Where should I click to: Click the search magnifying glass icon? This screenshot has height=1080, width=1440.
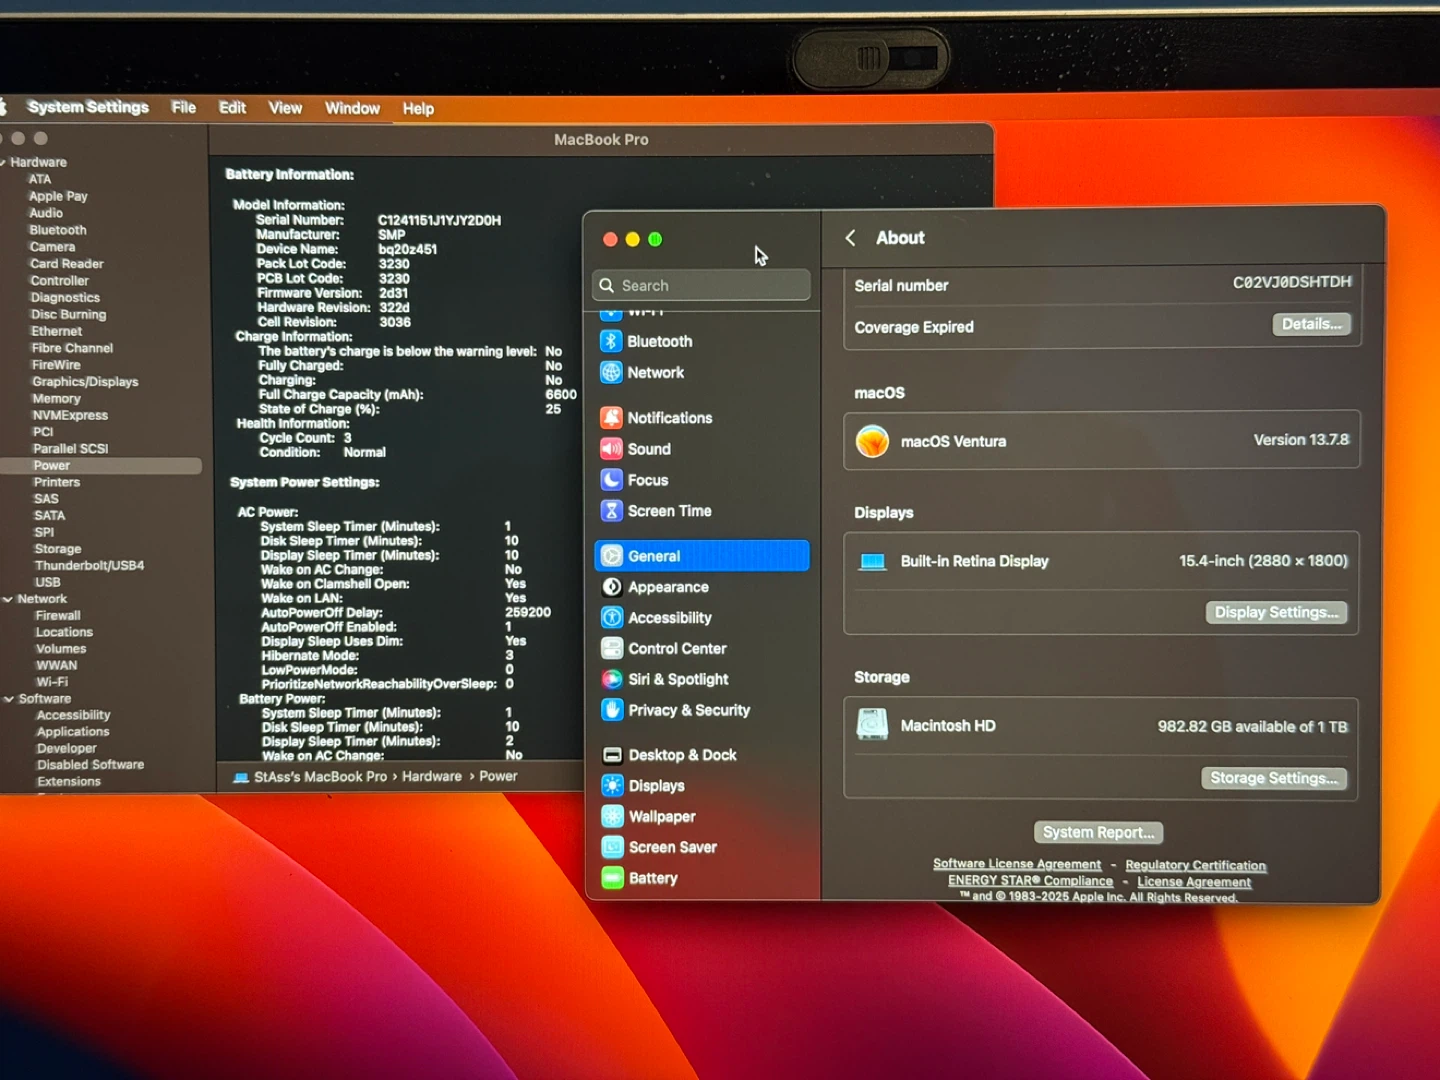[606, 285]
